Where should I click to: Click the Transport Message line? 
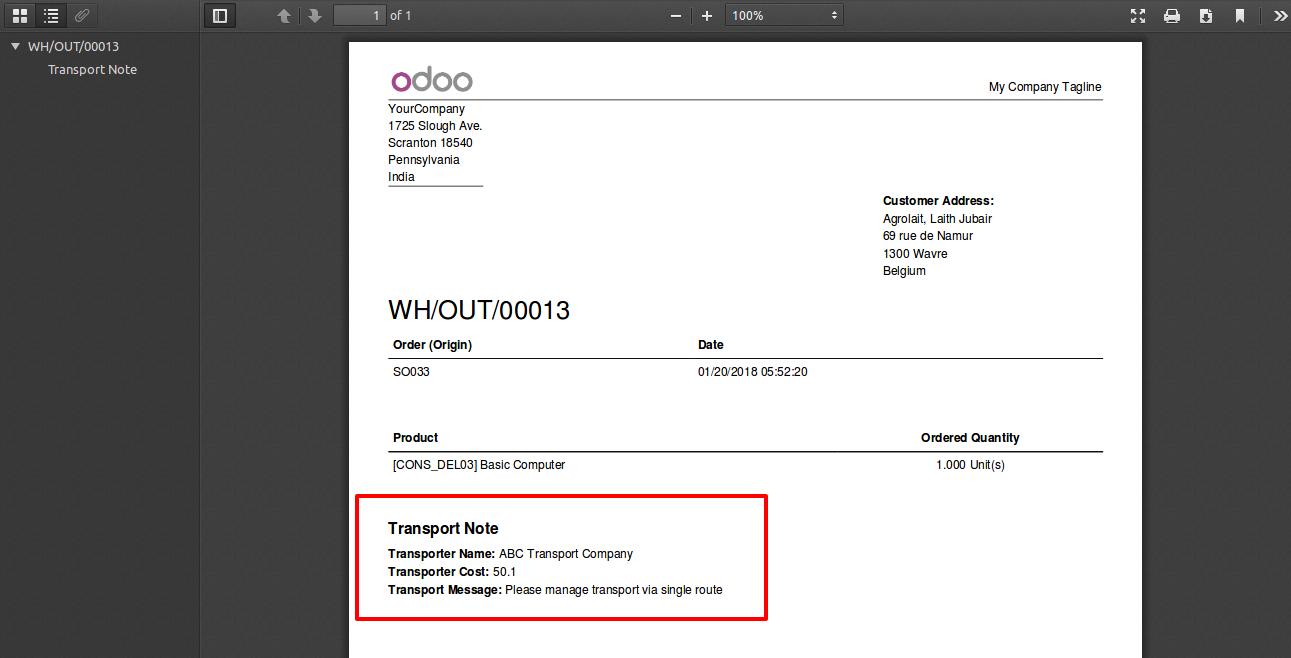(555, 589)
